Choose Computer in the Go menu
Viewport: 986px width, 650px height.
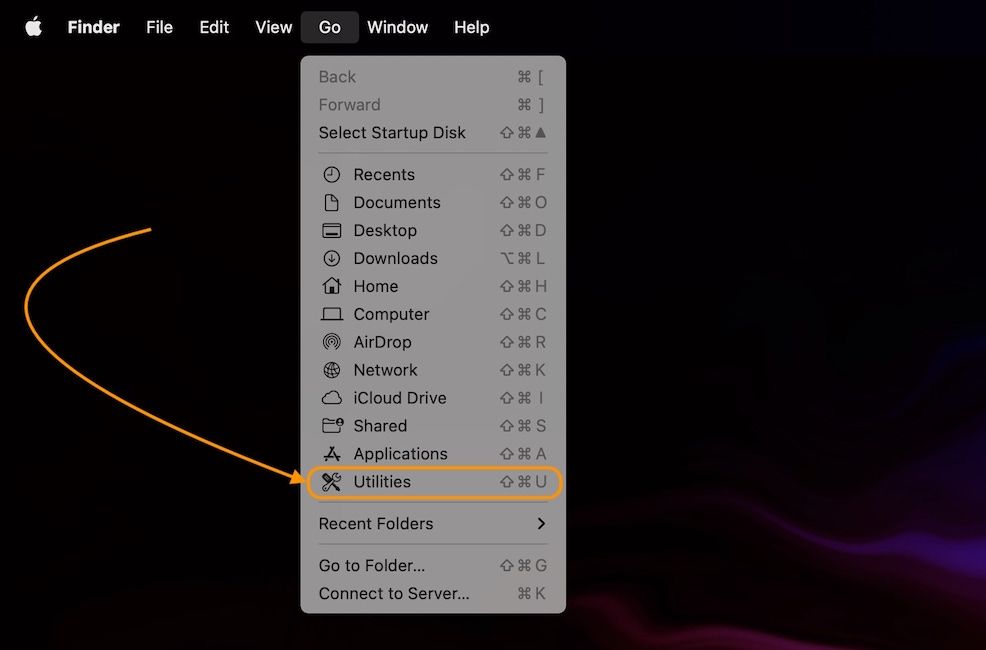pyautogui.click(x=391, y=314)
